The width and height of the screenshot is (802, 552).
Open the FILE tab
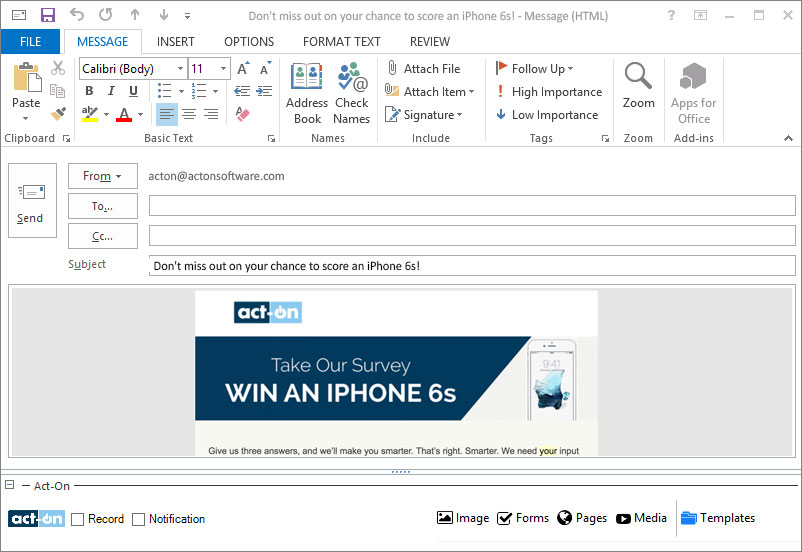30,41
